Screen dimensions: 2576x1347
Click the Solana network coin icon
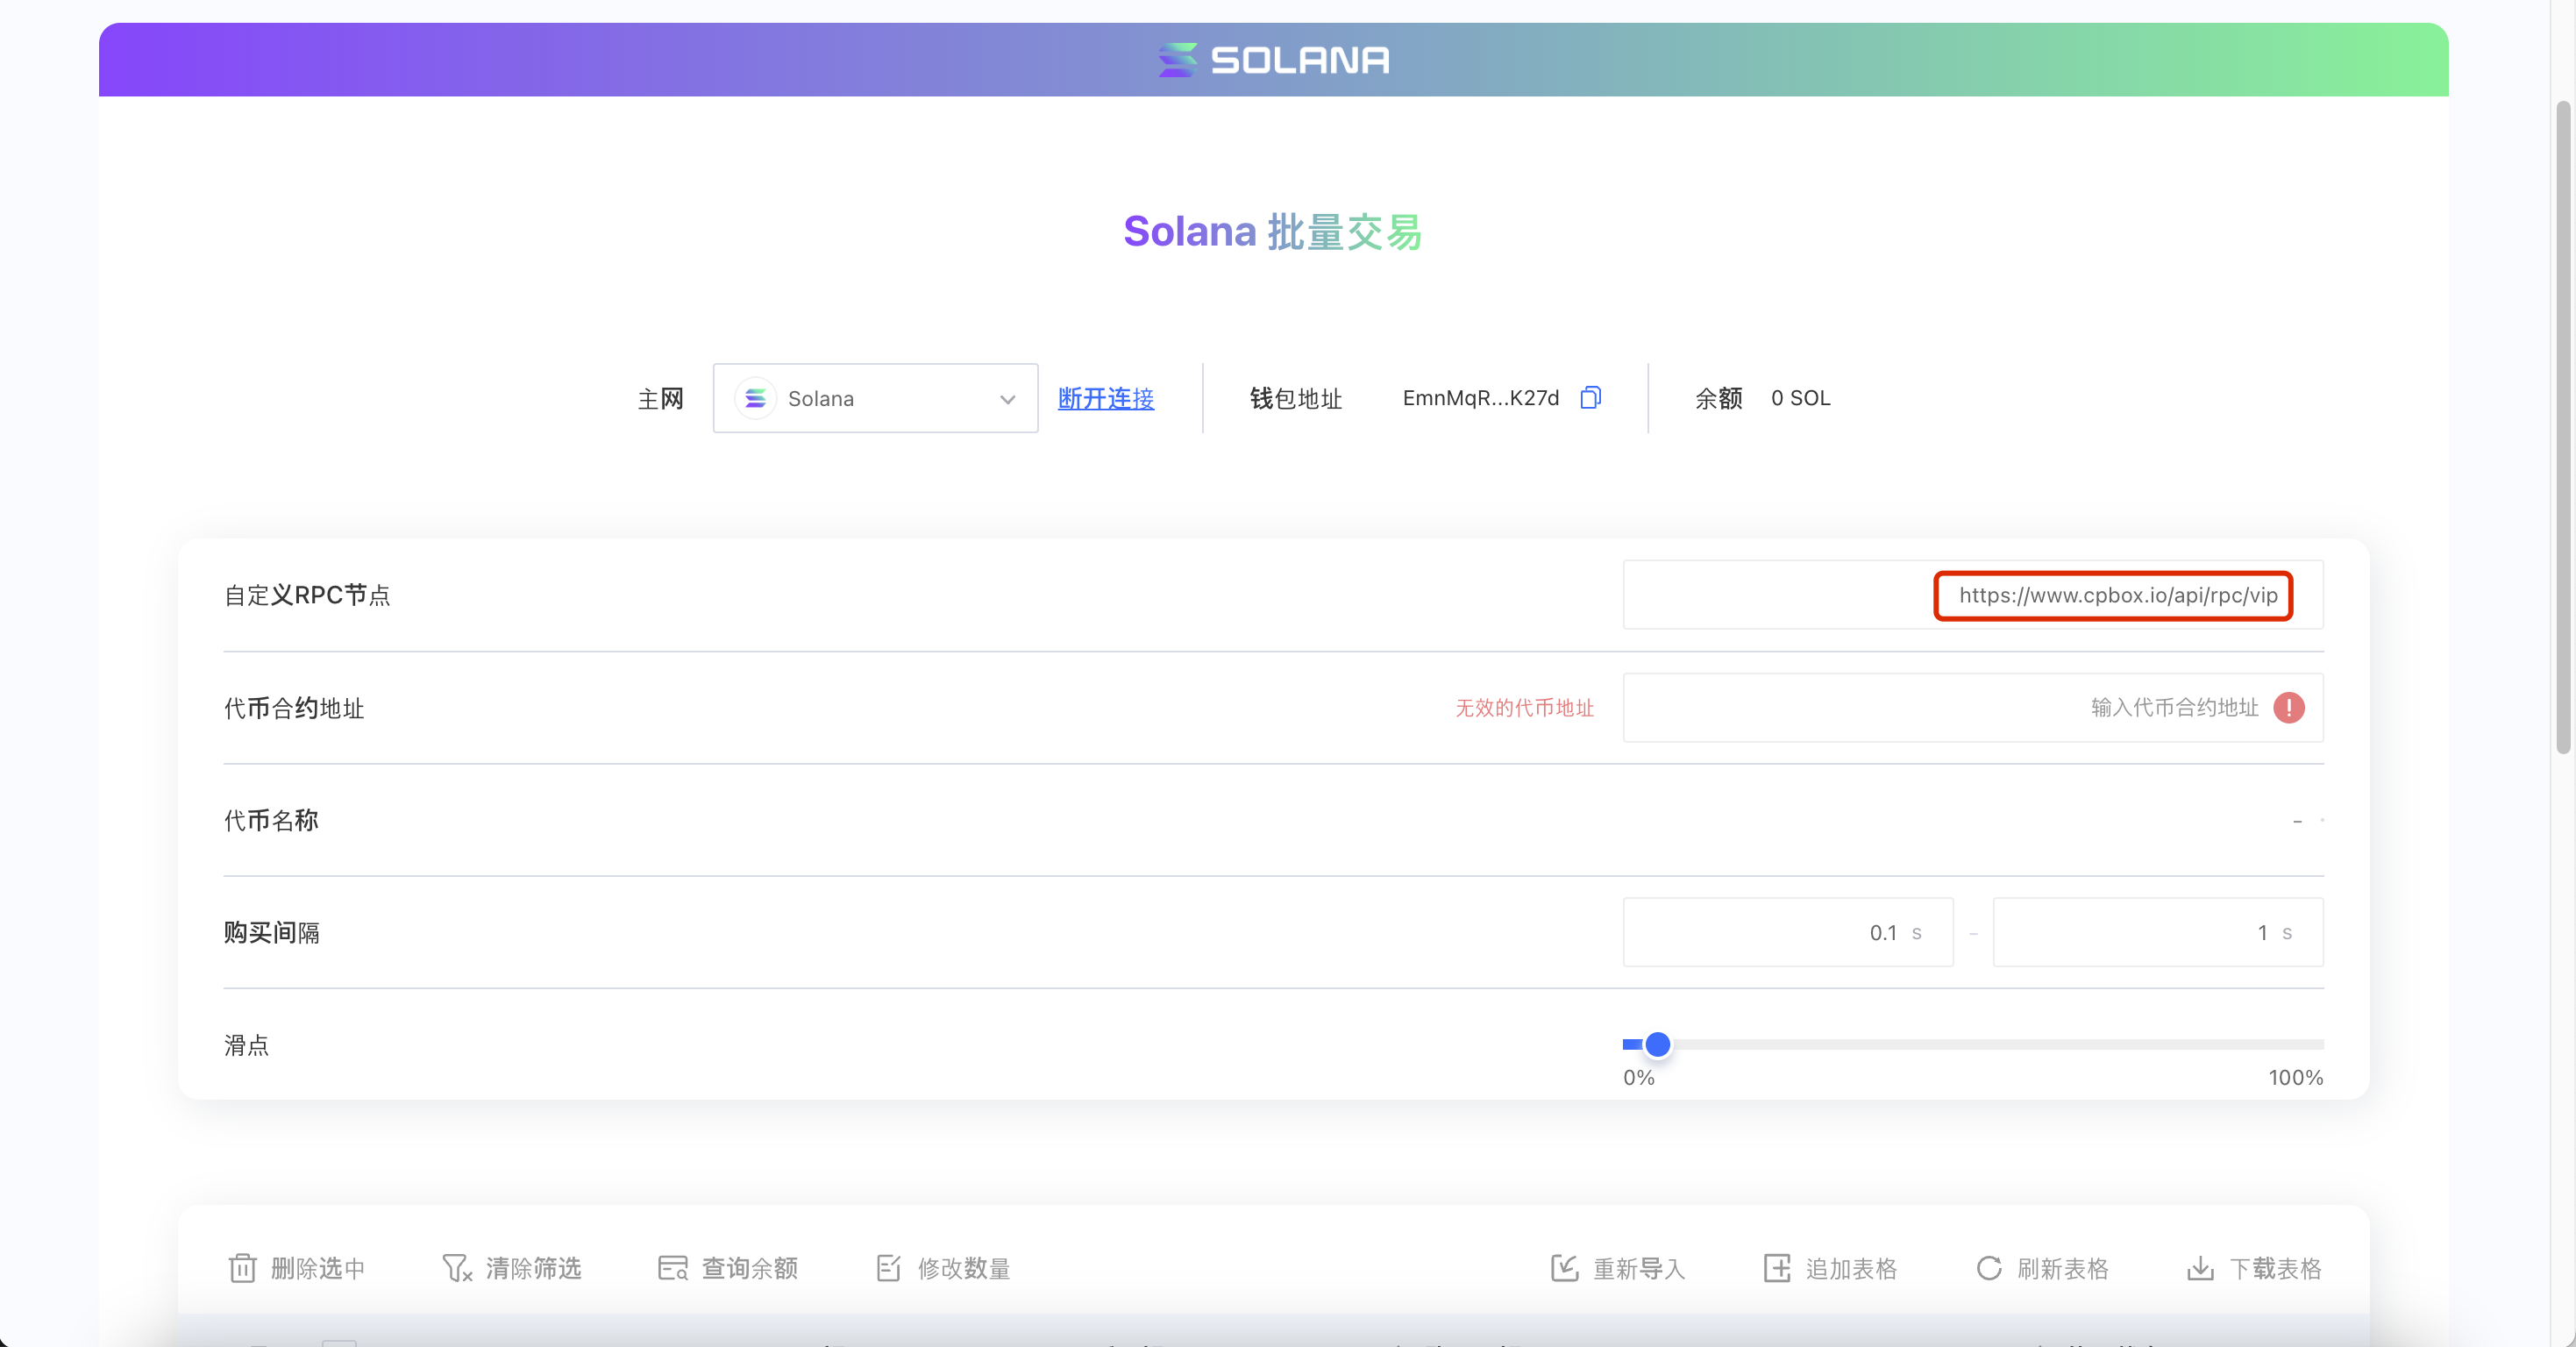pos(755,398)
